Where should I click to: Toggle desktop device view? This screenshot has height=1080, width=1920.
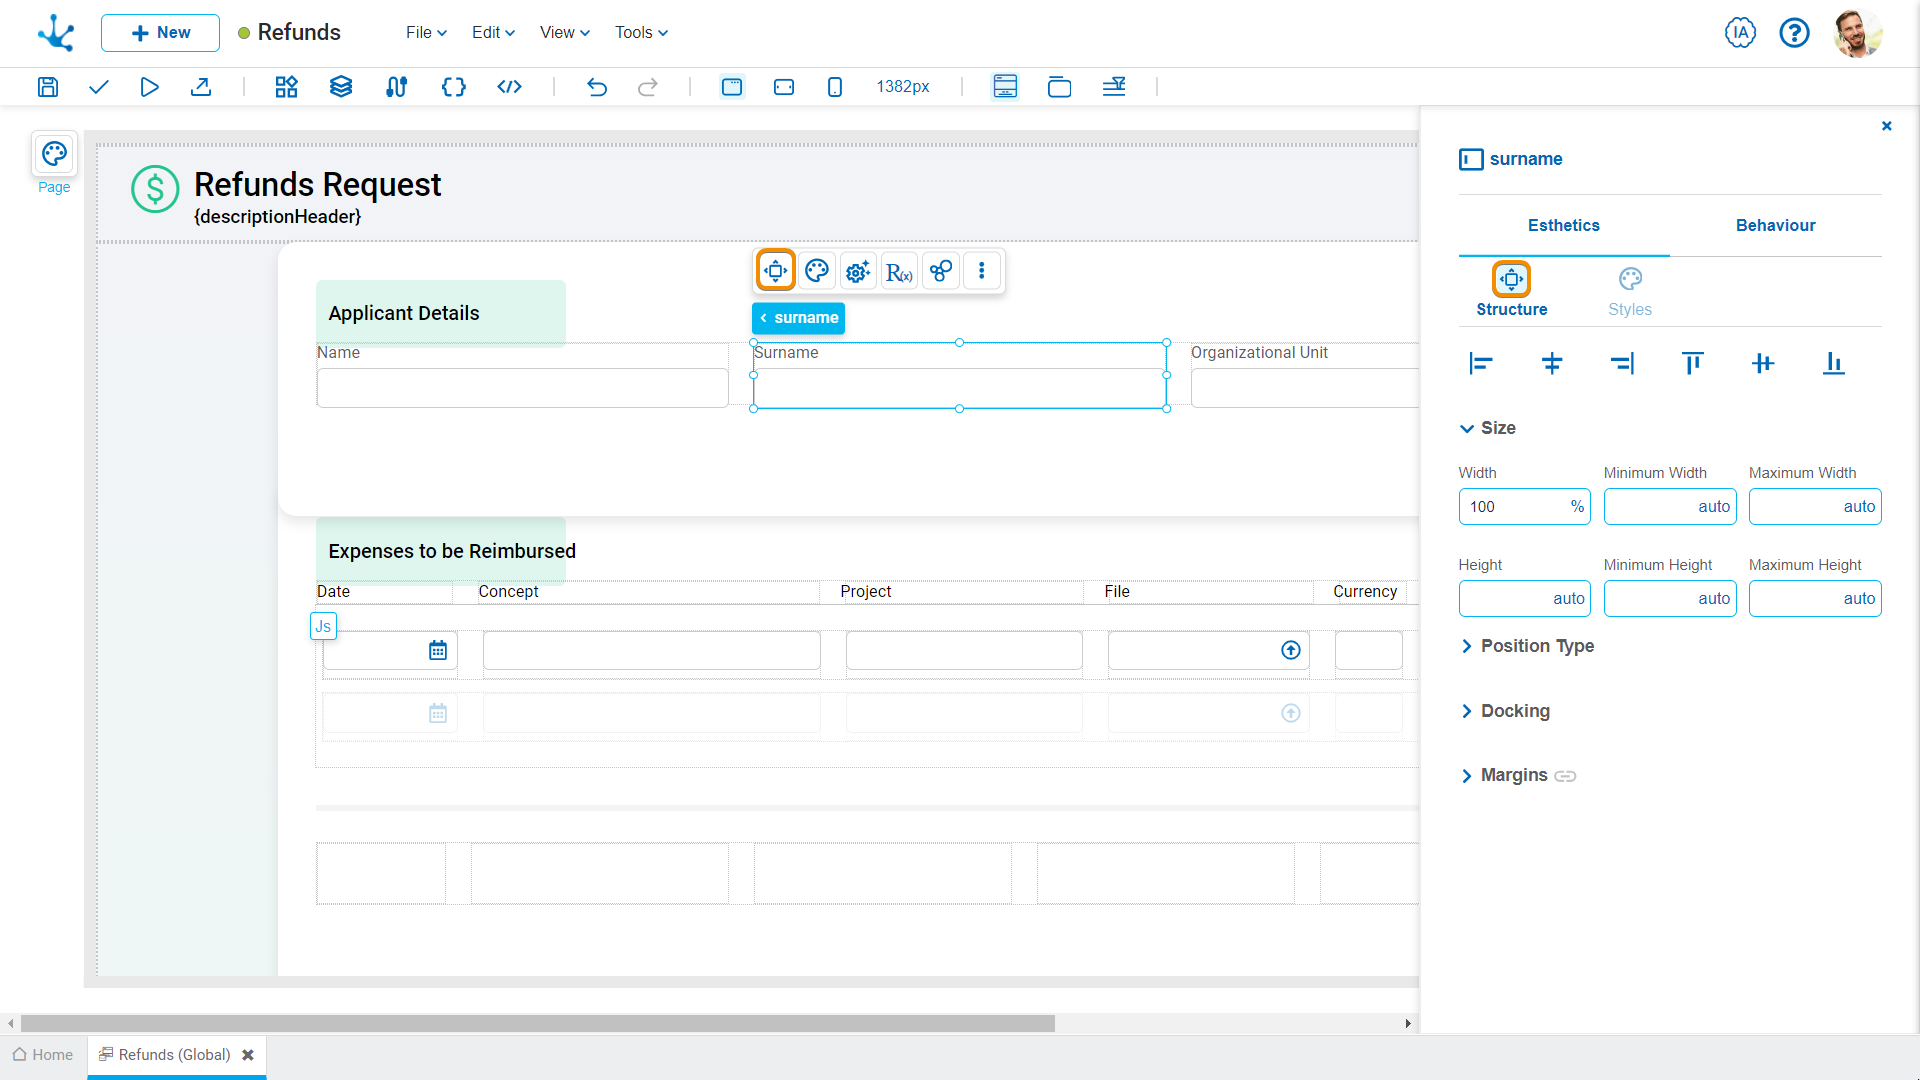732,87
